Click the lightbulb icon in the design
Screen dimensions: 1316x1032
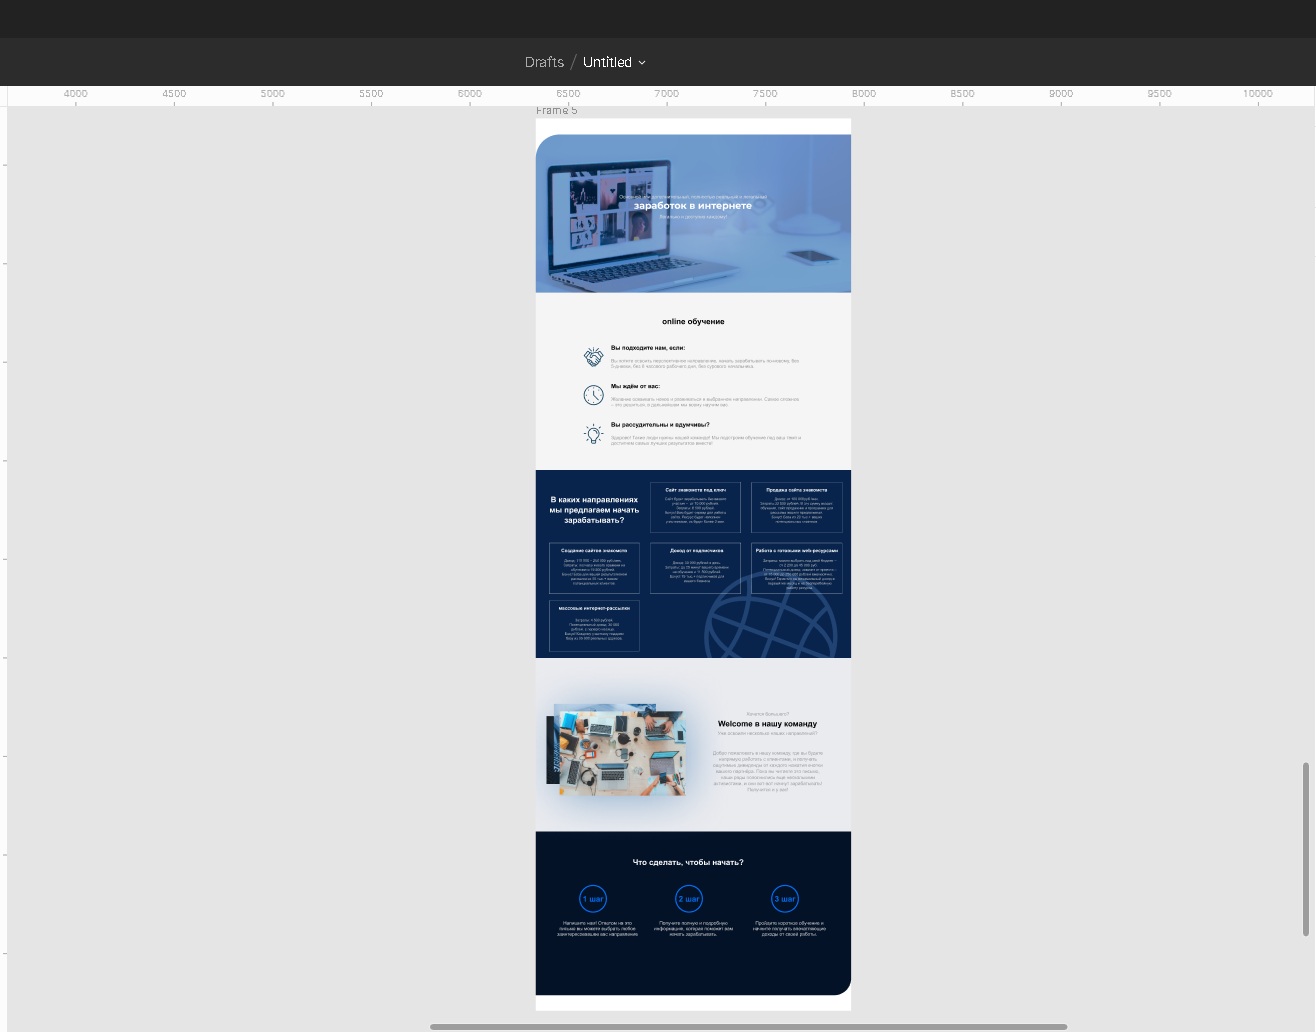click(593, 434)
